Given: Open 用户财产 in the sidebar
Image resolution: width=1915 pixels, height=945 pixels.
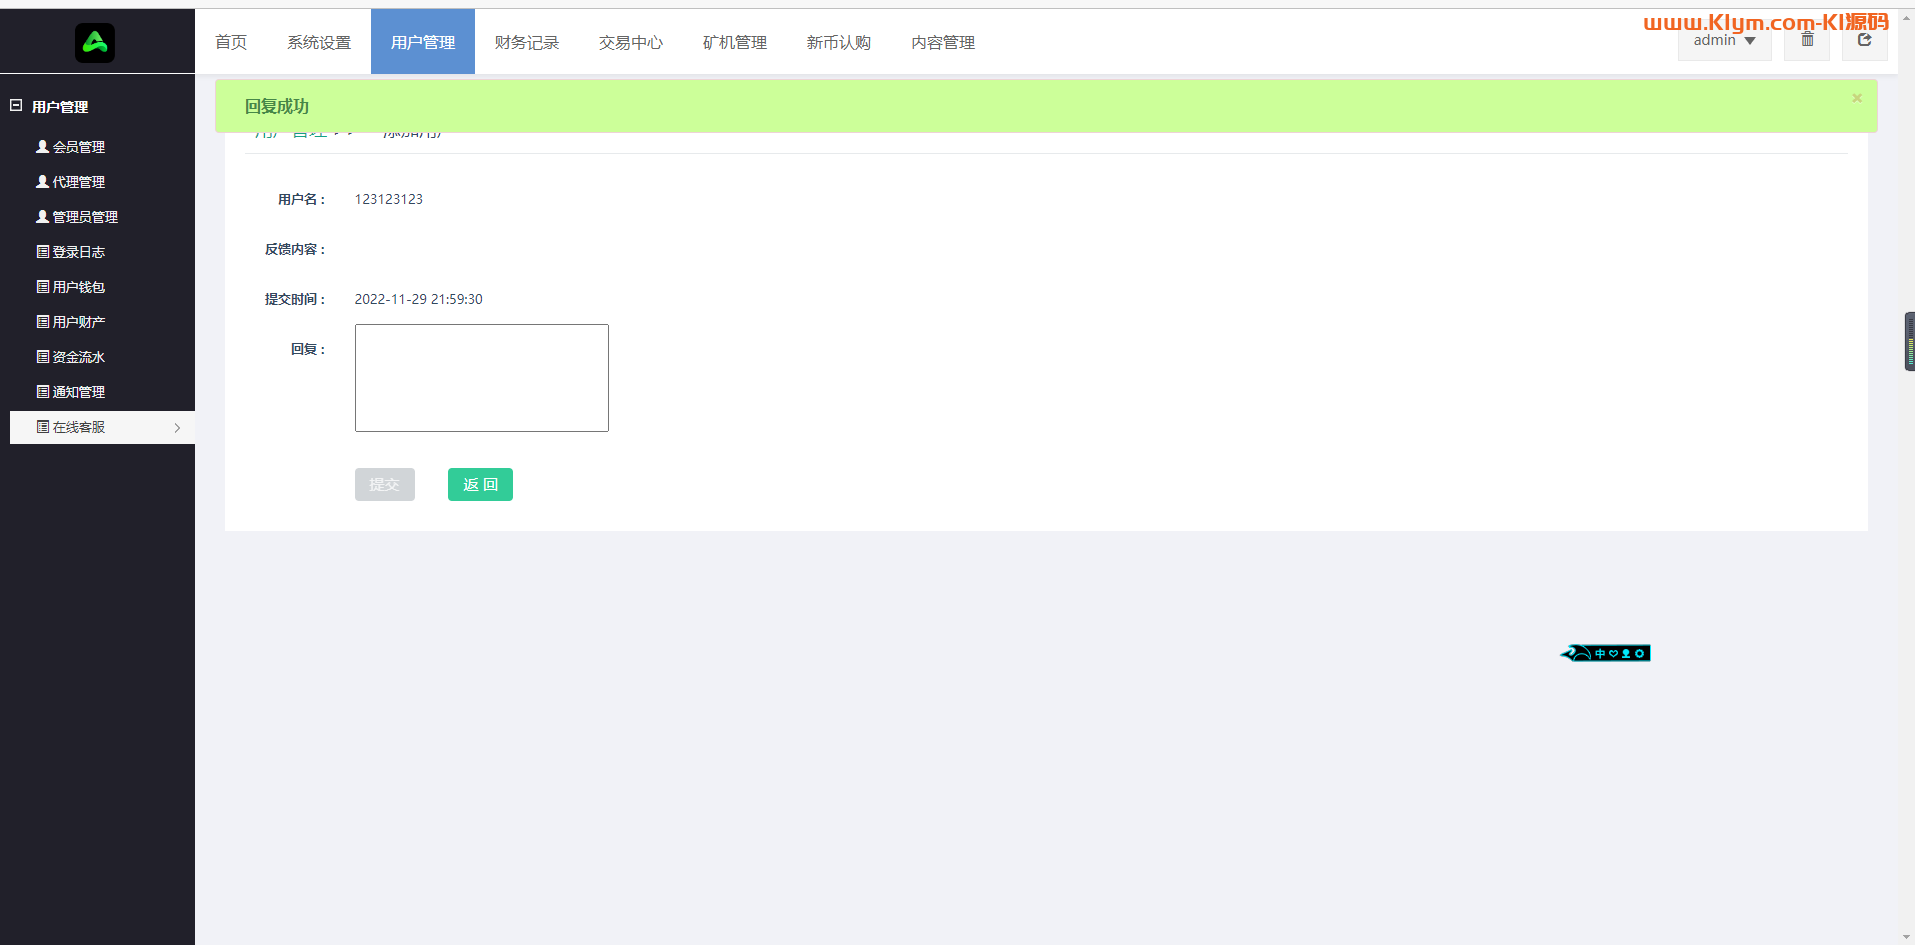Looking at the screenshot, I should pos(70,322).
